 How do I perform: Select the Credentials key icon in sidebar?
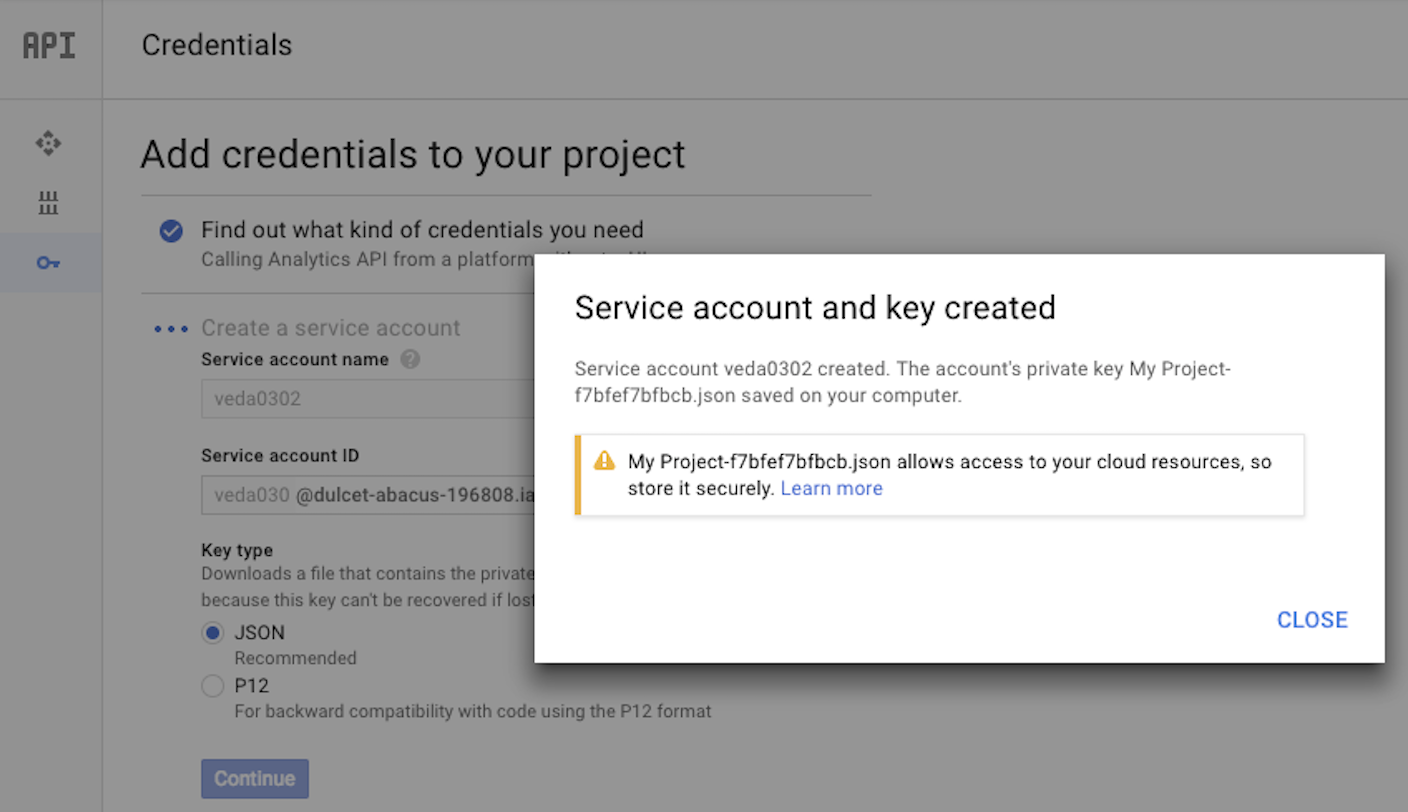click(x=48, y=263)
